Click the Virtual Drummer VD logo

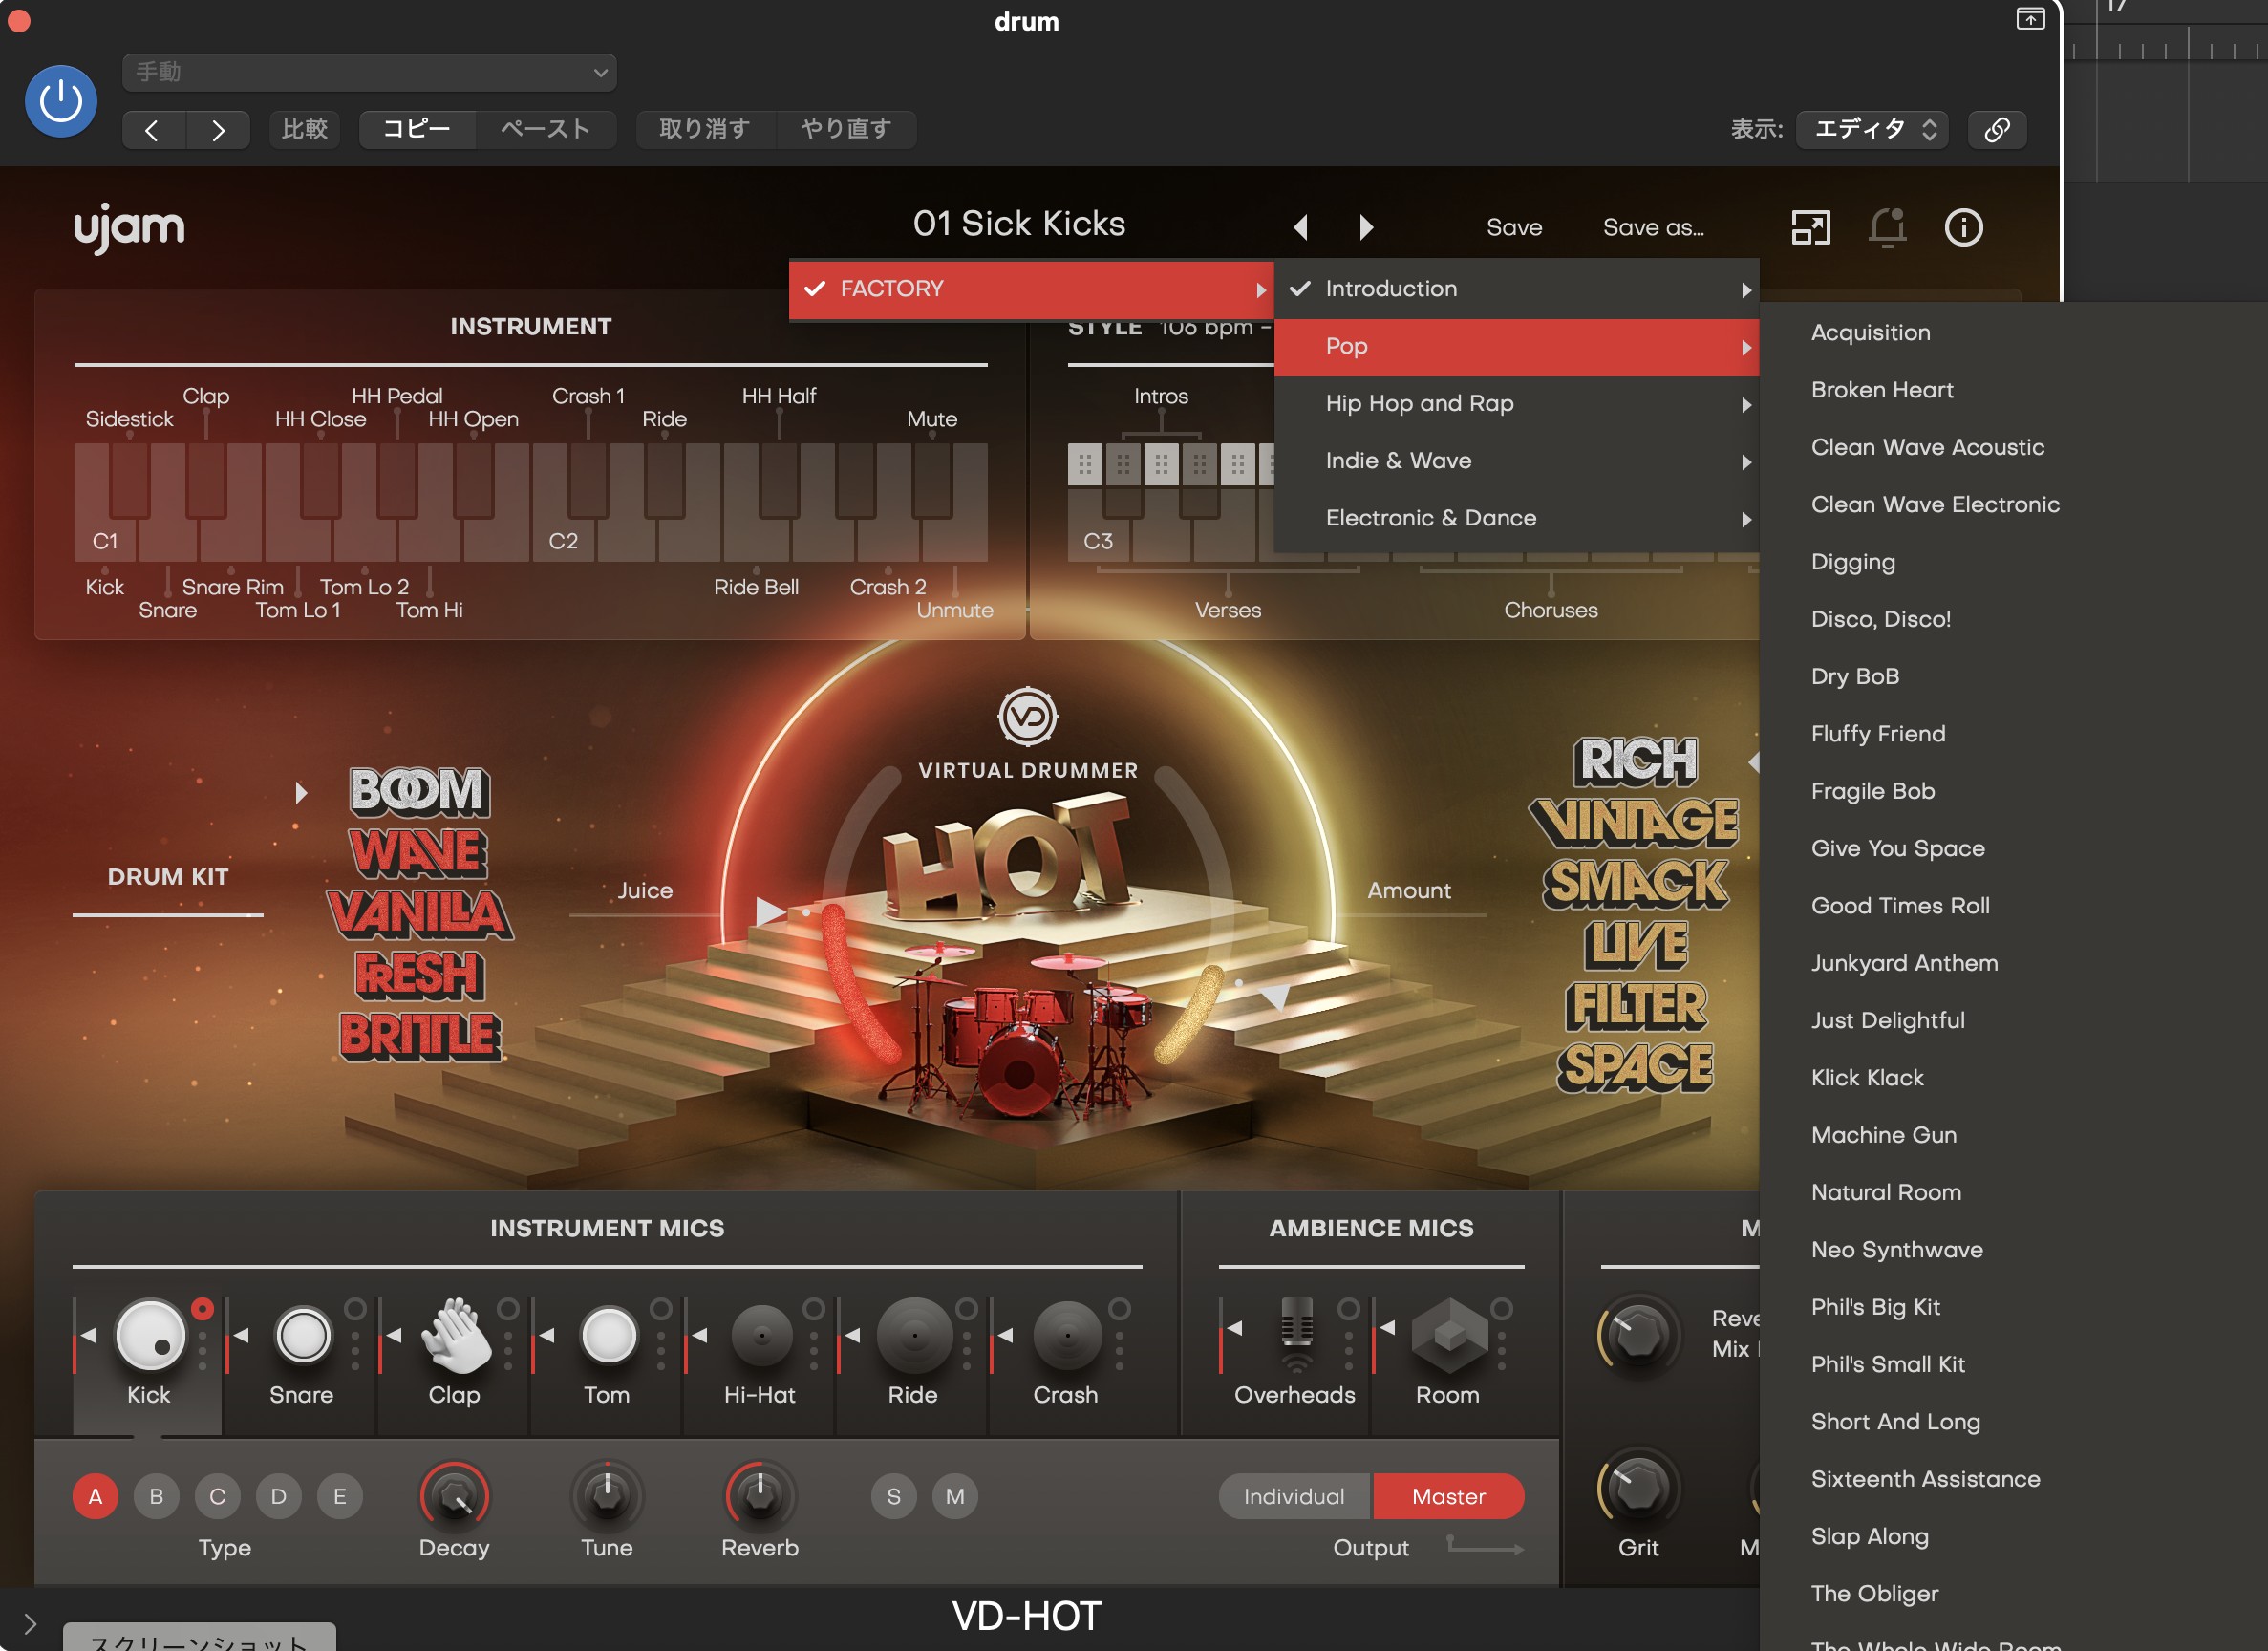click(x=1027, y=716)
